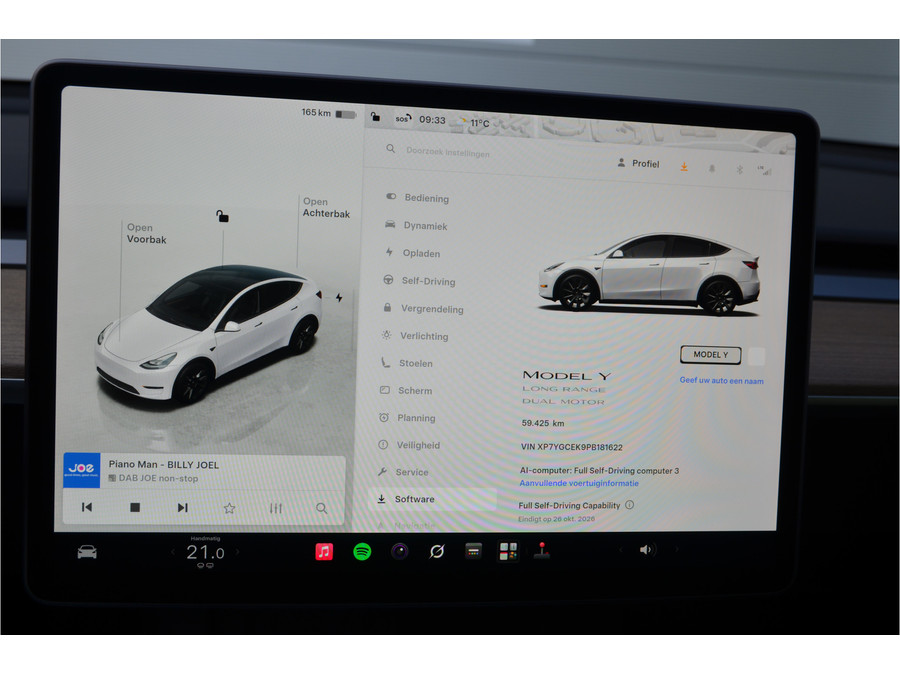Tap the 21.0 temperature setting
900x675 pixels.
coord(205,552)
